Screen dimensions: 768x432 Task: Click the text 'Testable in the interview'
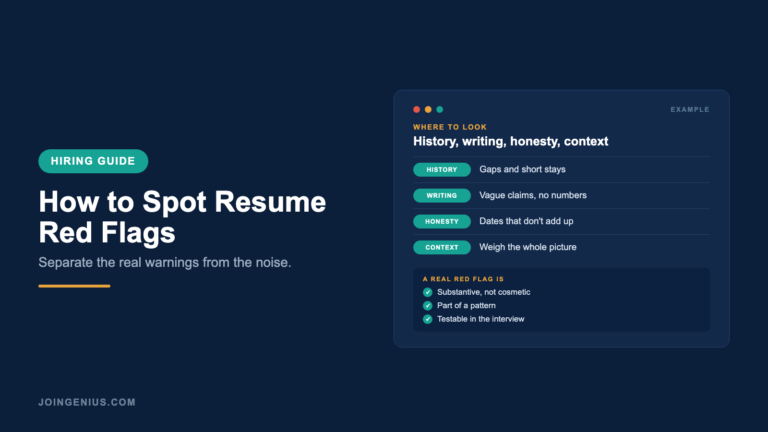[480, 319]
